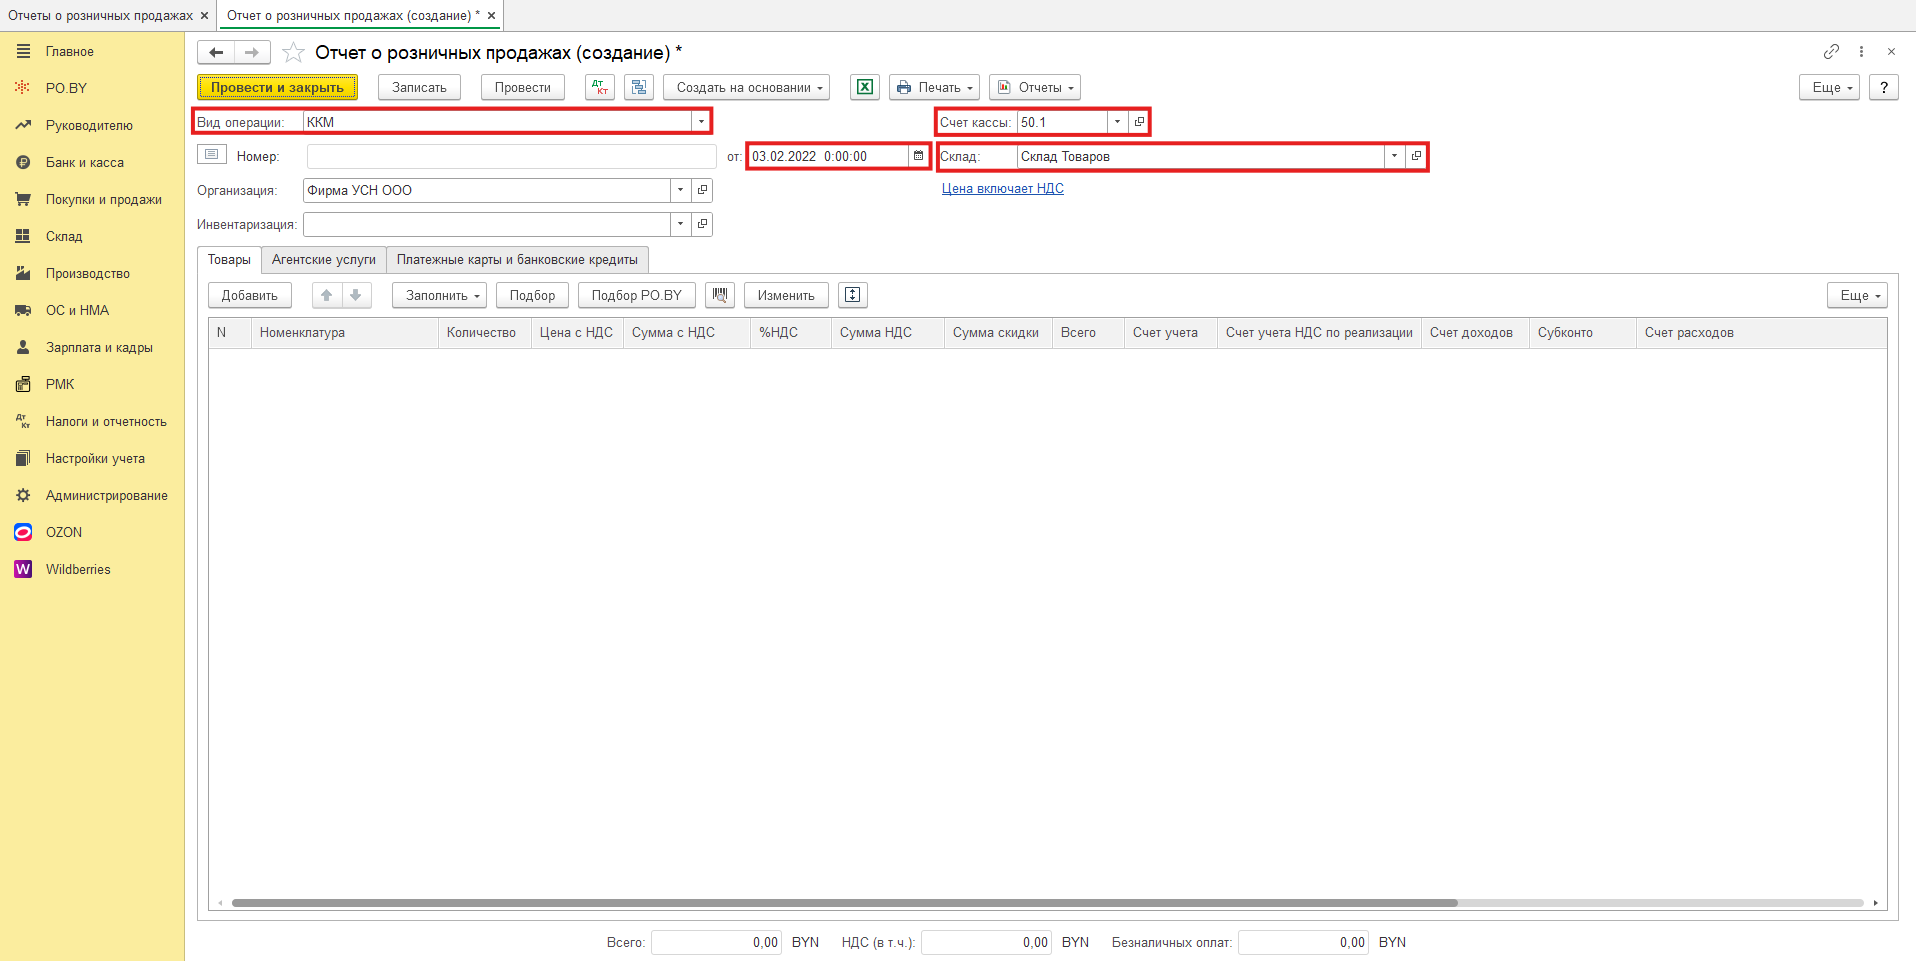
Task: Click into the Номер input field
Action: click(511, 157)
